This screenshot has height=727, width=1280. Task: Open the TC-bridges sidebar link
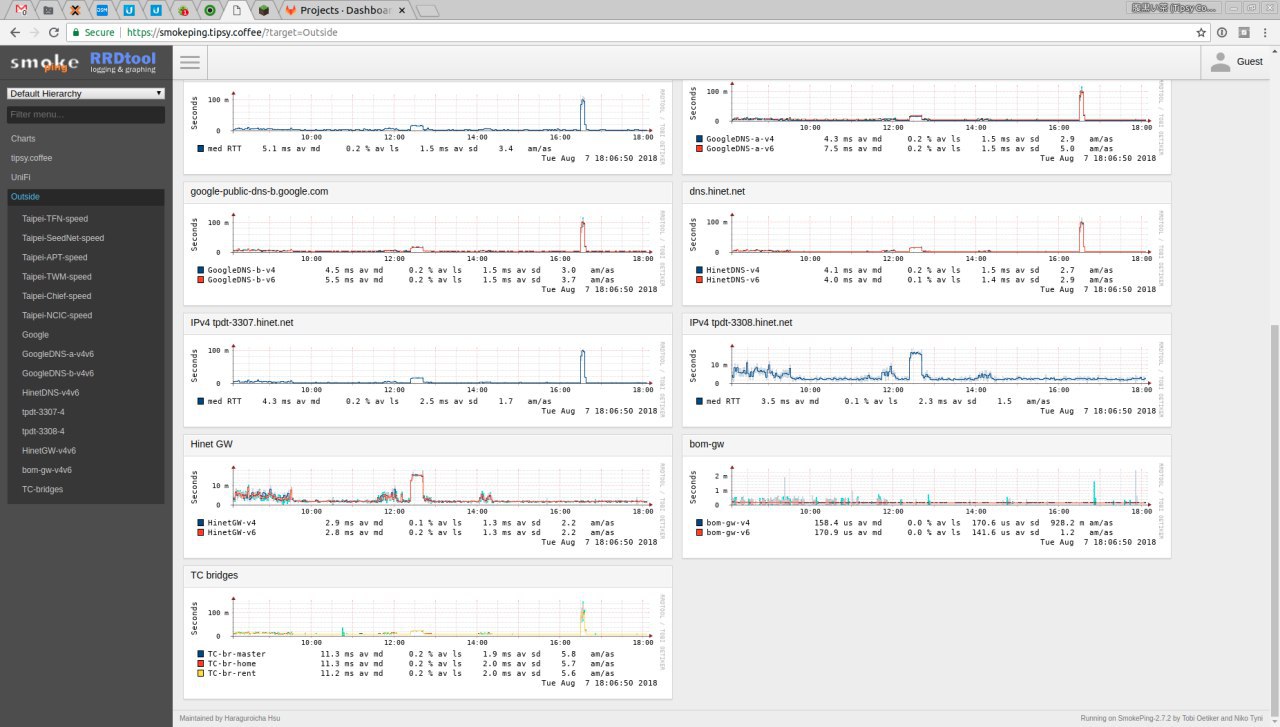pyautogui.click(x=43, y=489)
